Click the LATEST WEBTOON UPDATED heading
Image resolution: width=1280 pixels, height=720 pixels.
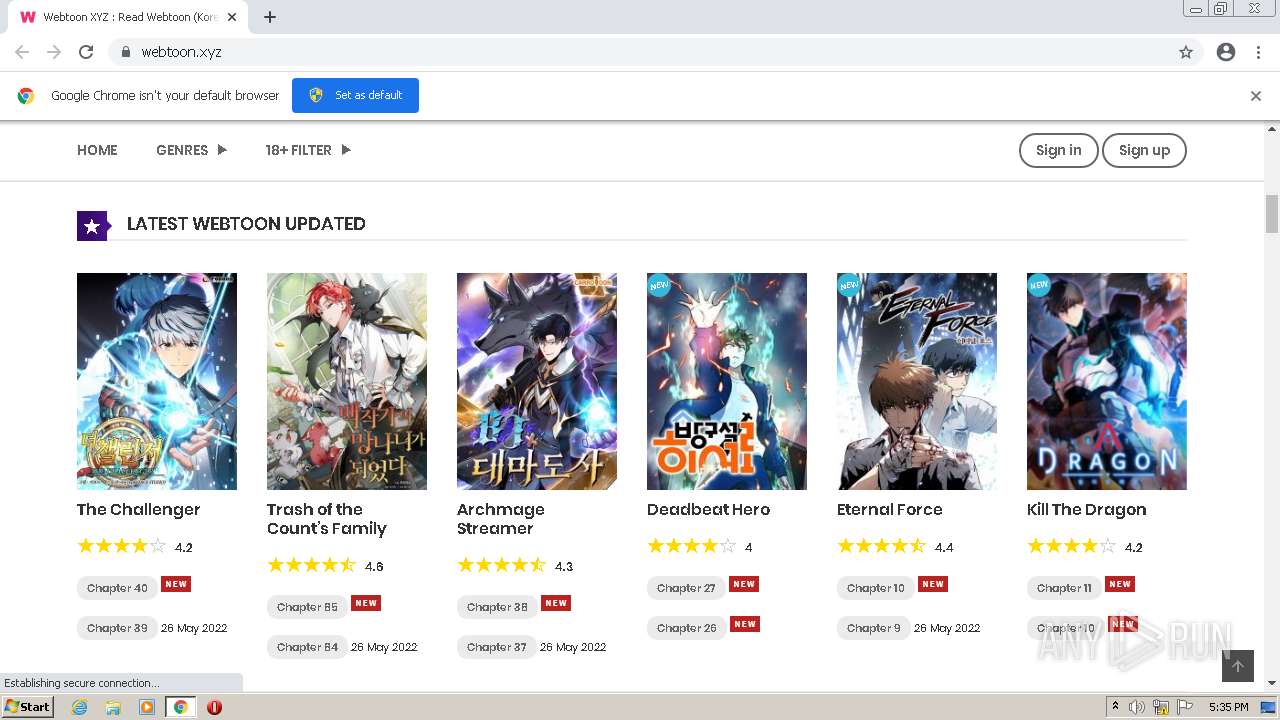pyautogui.click(x=246, y=224)
